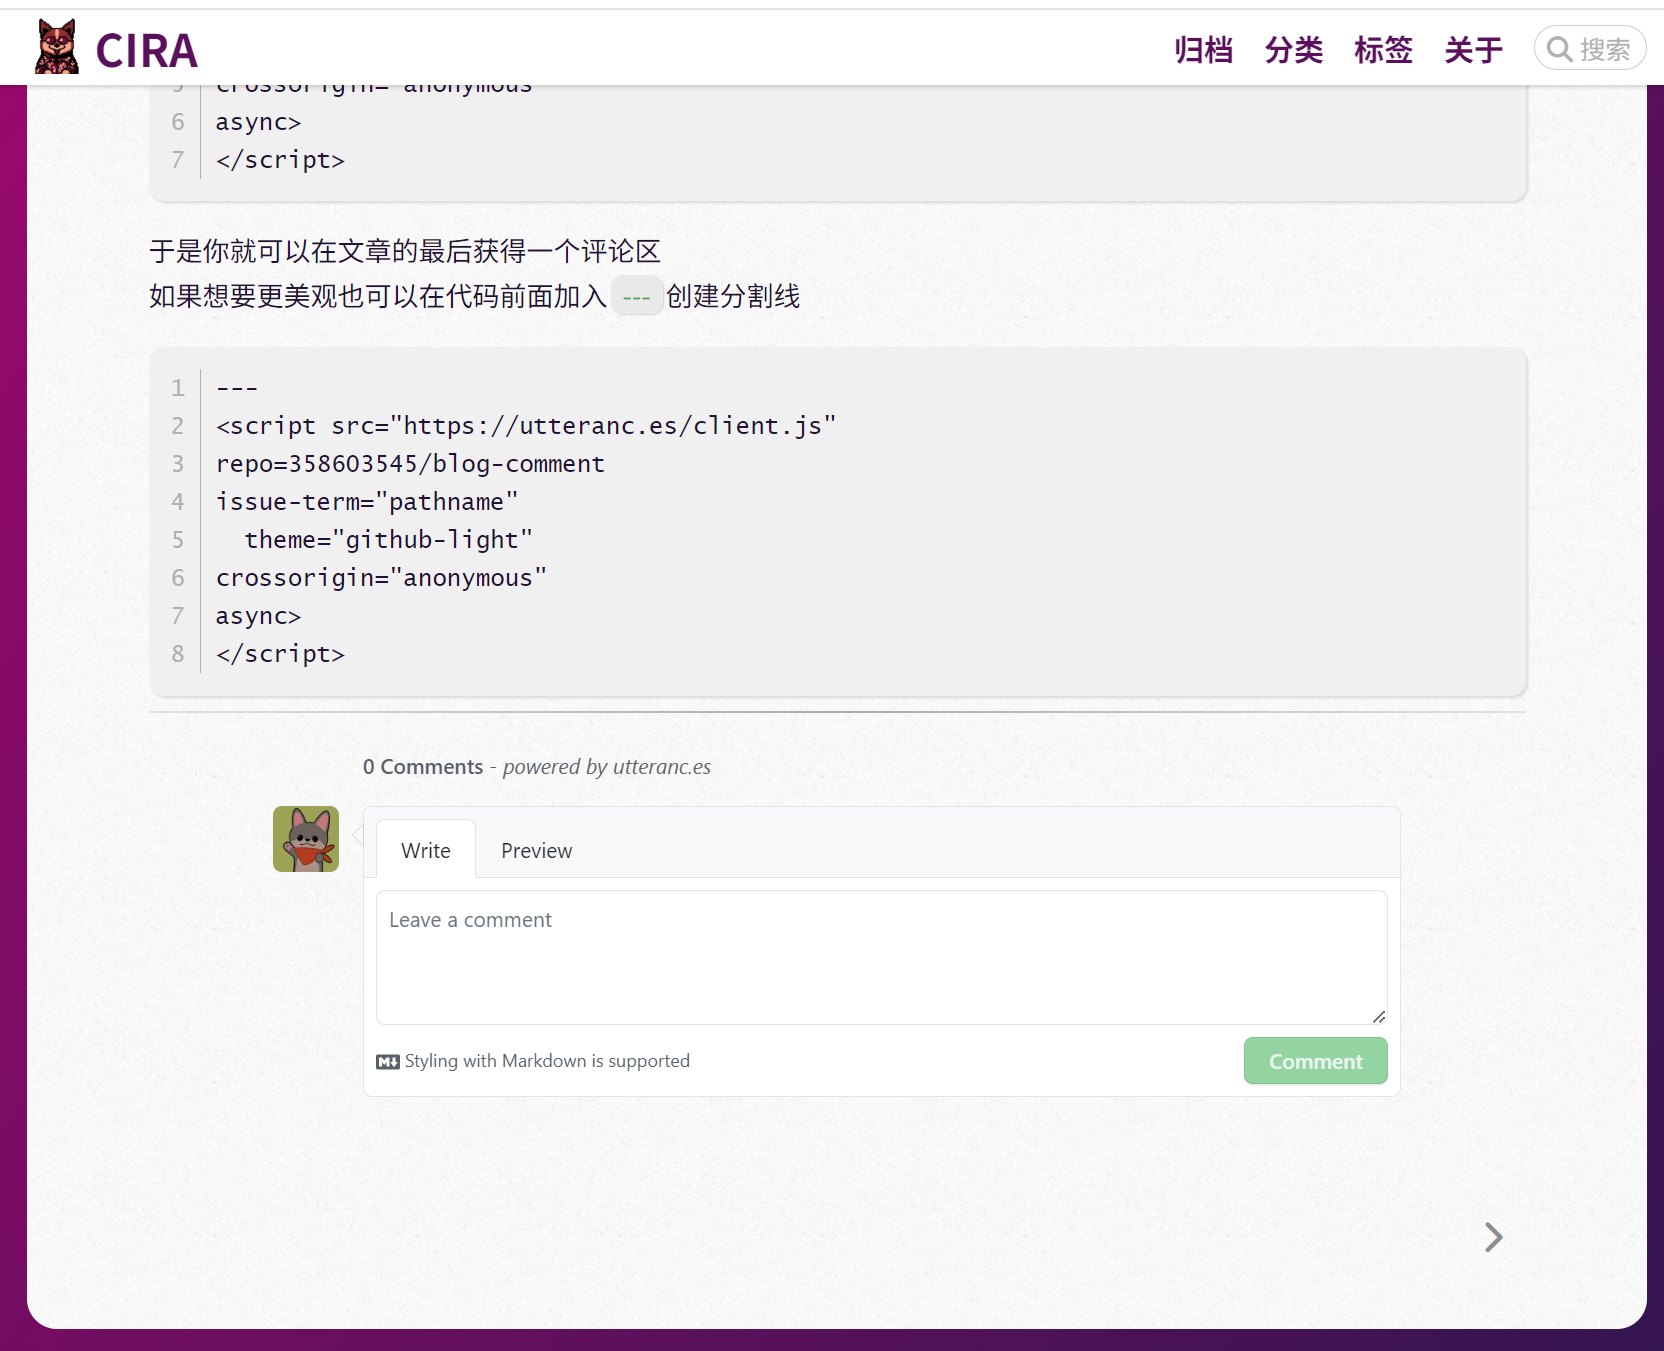
Task: Switch to the Write tab
Action: [x=426, y=851]
